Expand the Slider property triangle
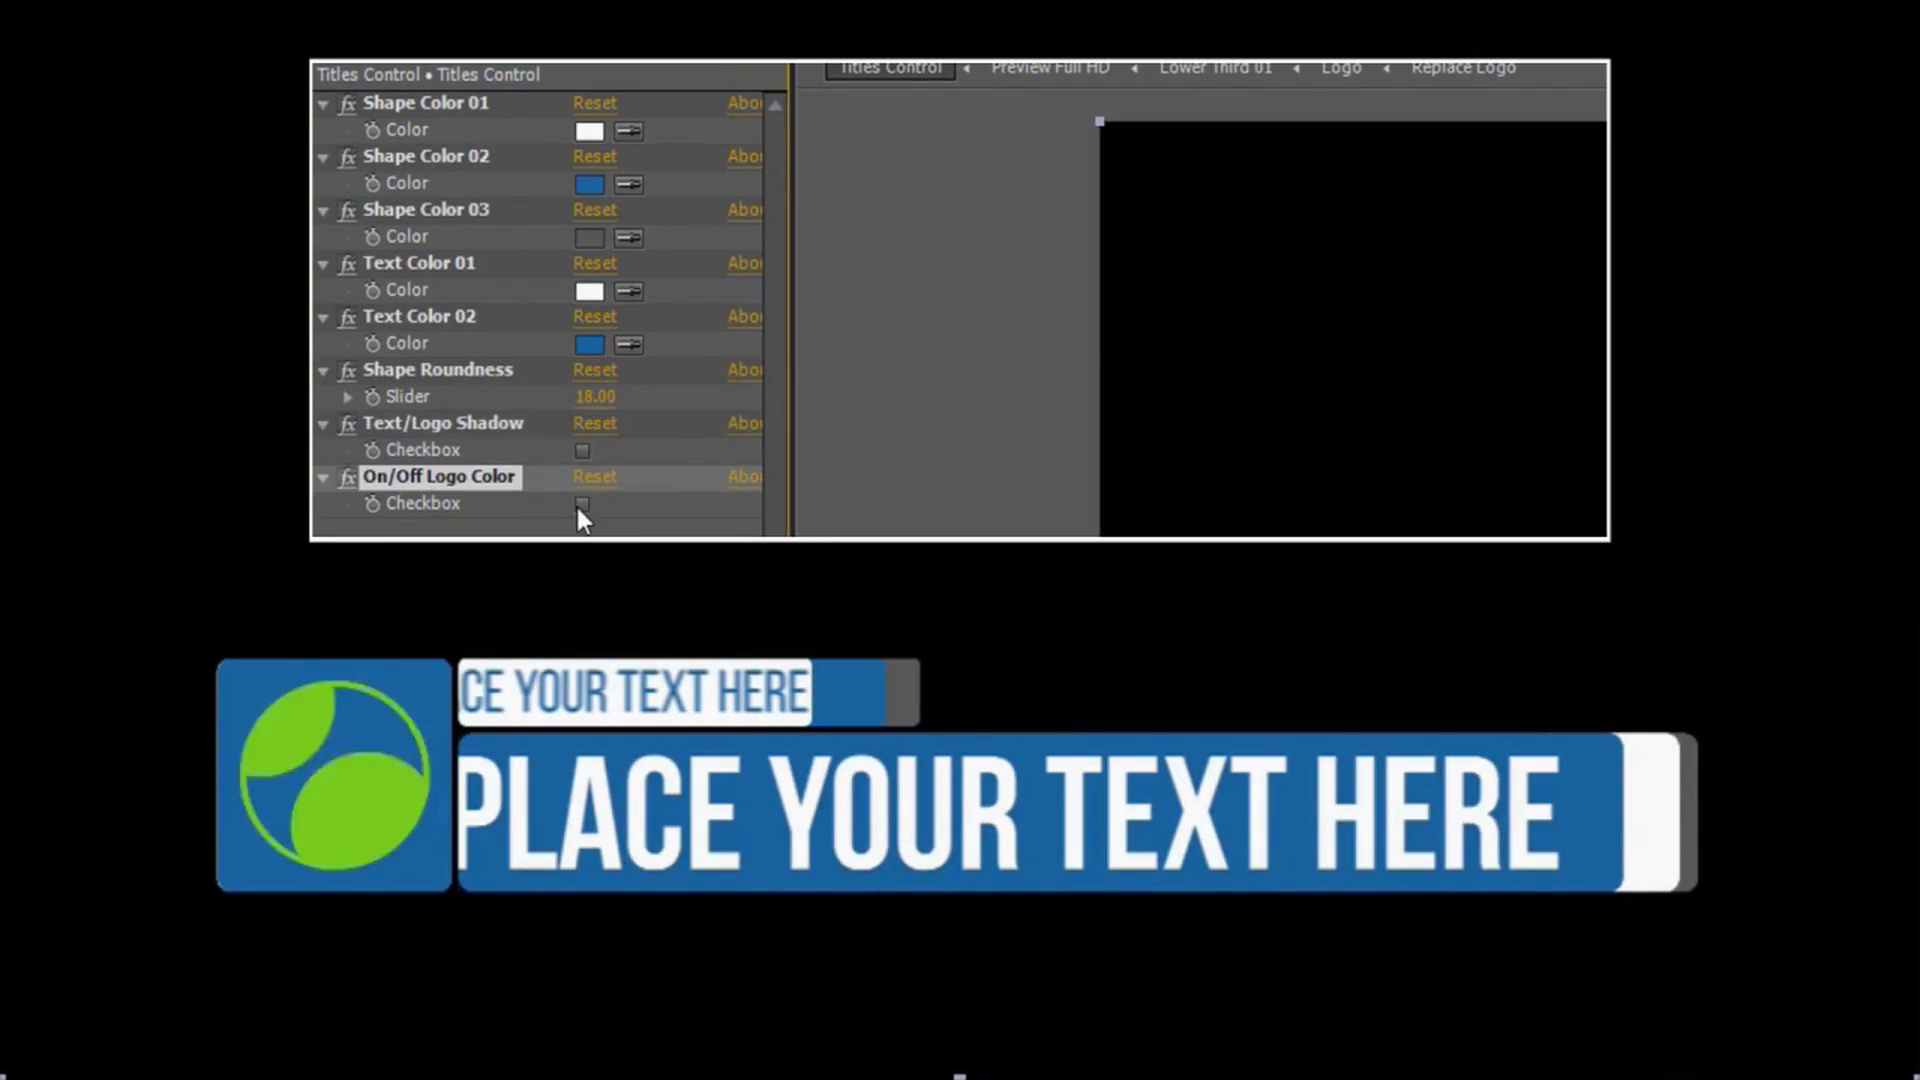Viewport: 1920px width, 1080px height. click(x=348, y=397)
